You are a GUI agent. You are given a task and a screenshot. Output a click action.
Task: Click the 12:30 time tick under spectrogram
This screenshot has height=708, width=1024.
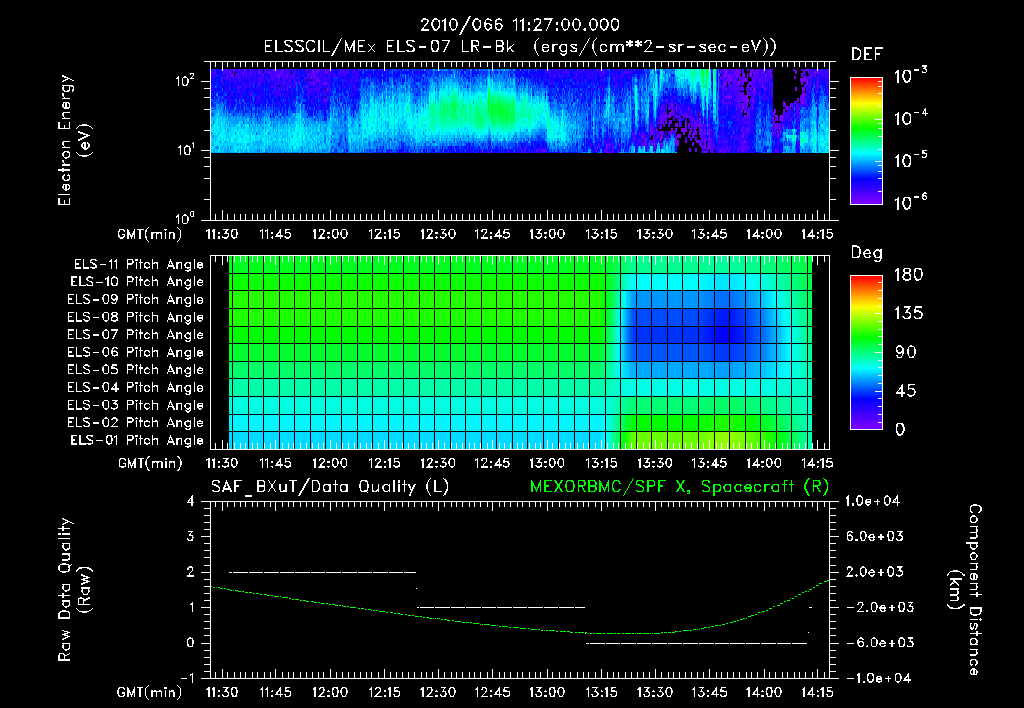click(x=438, y=234)
